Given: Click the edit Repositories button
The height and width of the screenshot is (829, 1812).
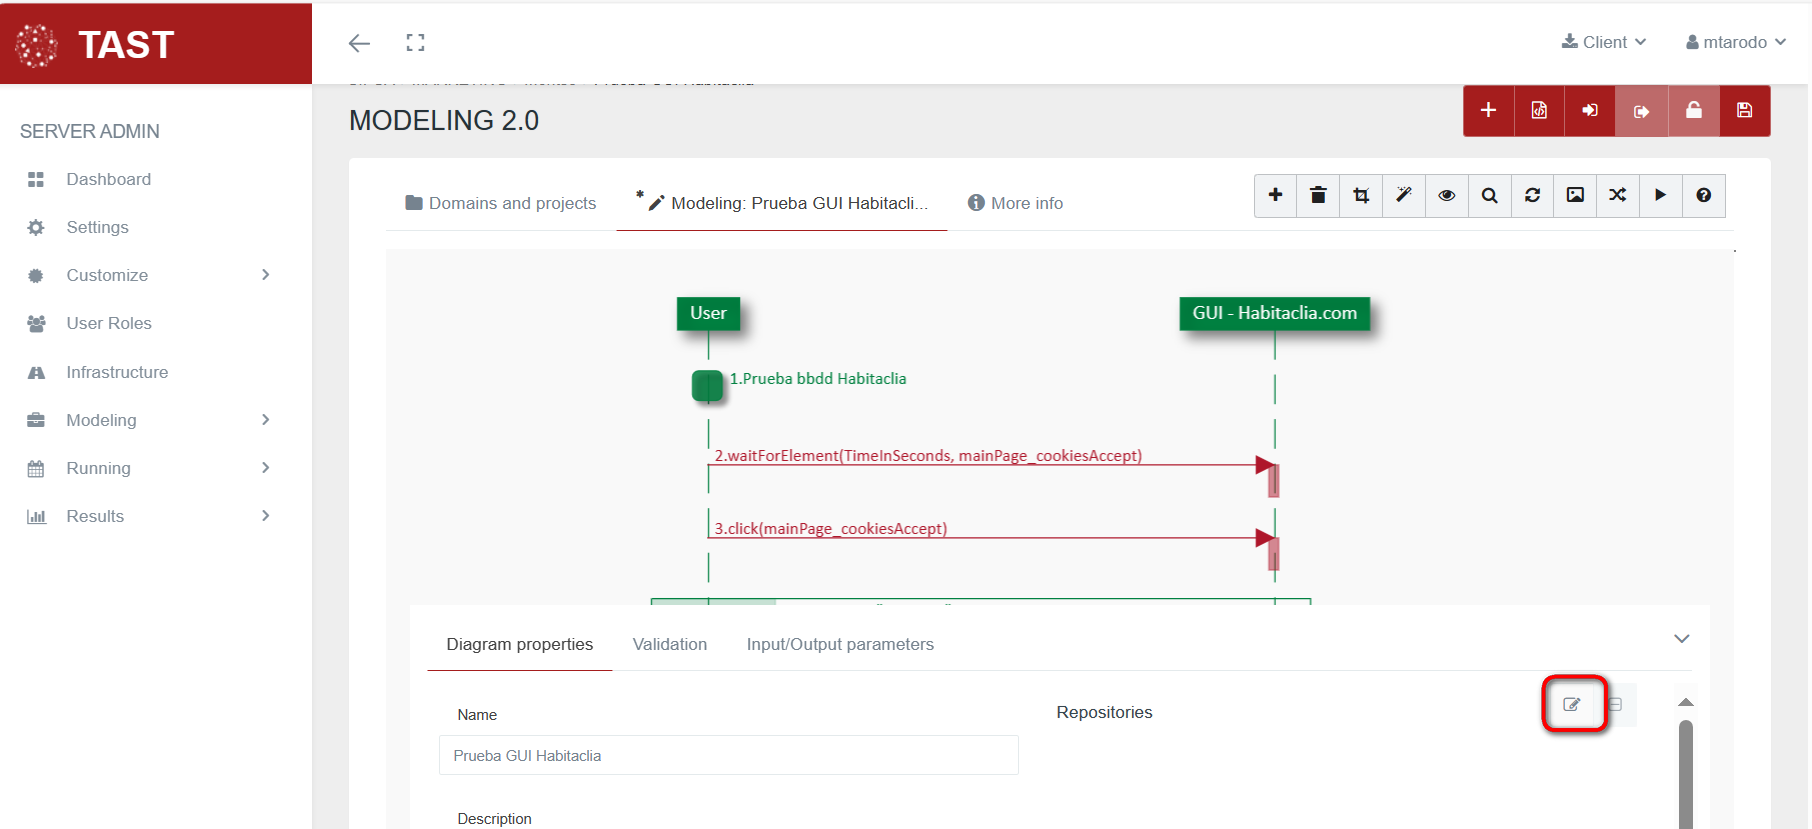Looking at the screenshot, I should (x=1572, y=704).
